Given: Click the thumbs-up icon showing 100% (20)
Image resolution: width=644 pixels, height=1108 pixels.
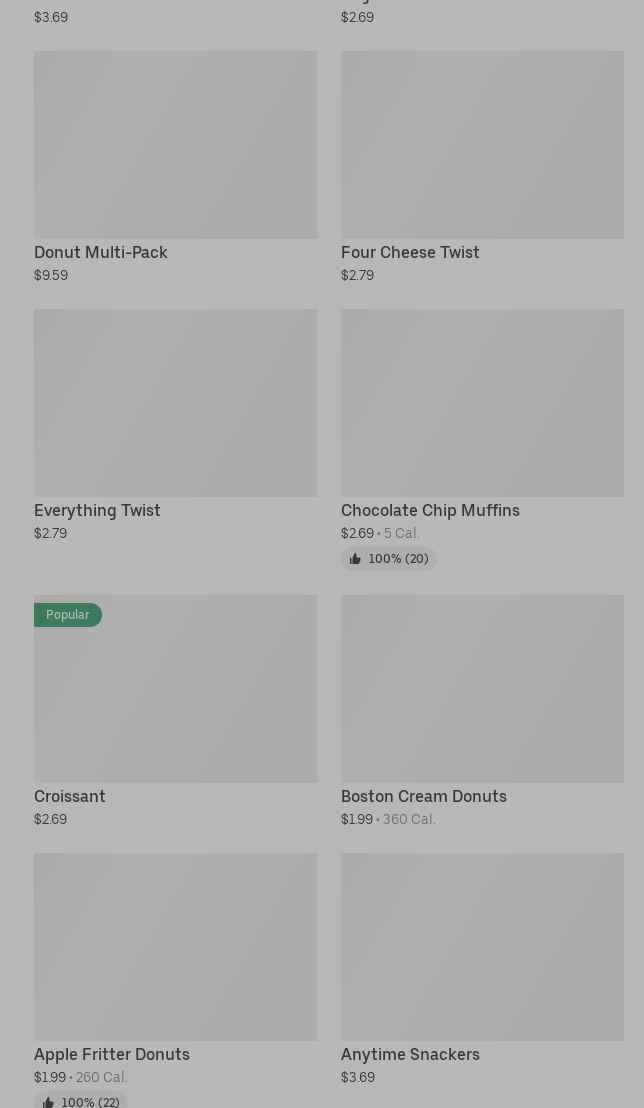Looking at the screenshot, I should coord(355,559).
